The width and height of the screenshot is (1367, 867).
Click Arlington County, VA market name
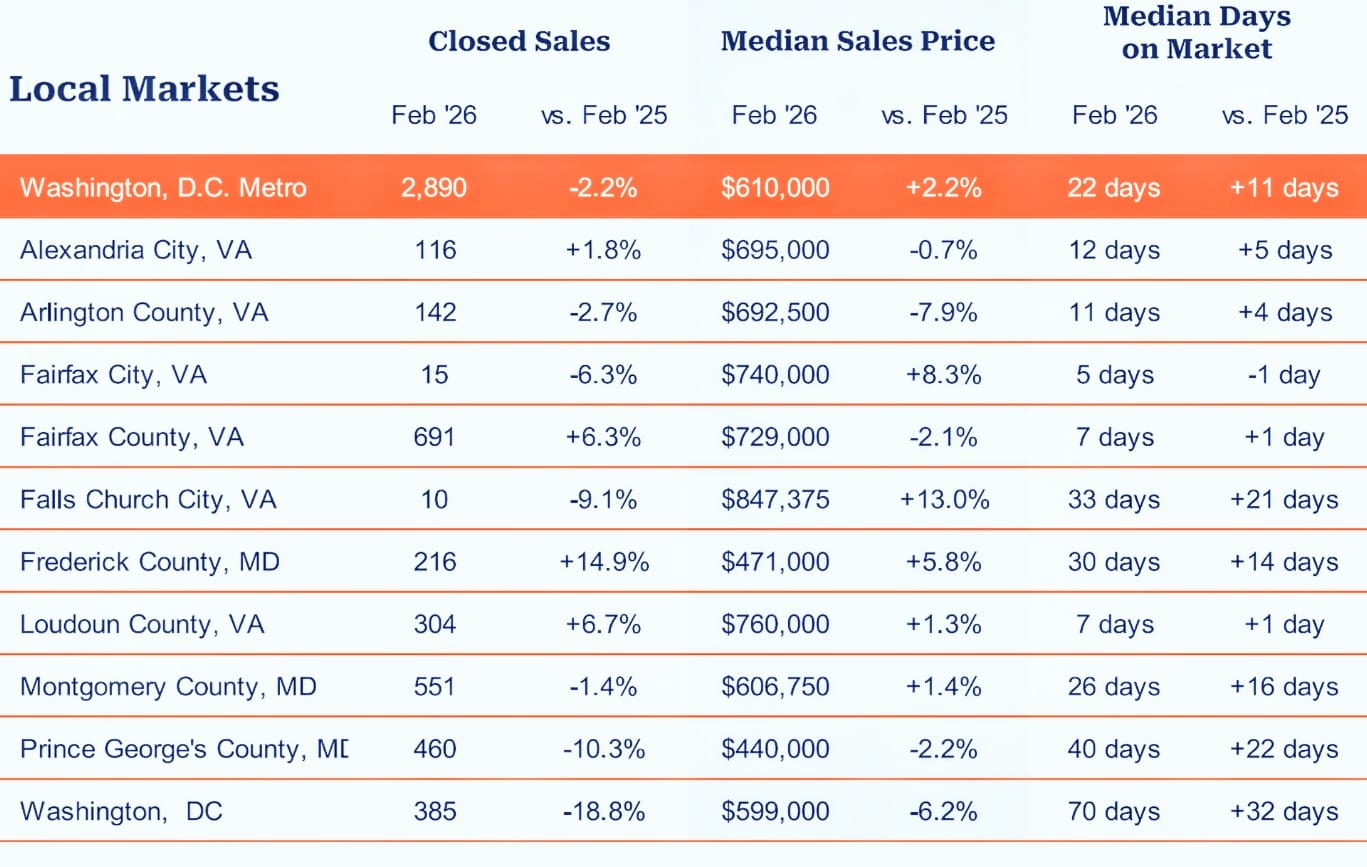coord(144,312)
